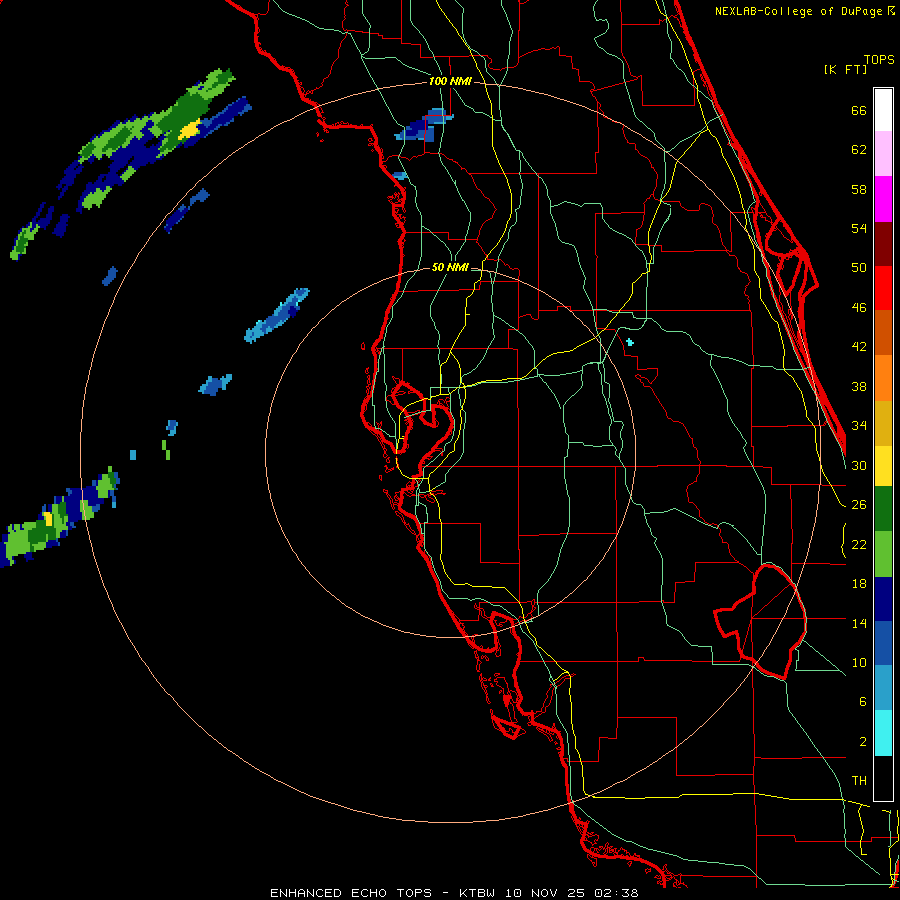Click the 10 NOV 25 date text
Image resolution: width=900 pixels, height=900 pixels.
pyautogui.click(x=545, y=893)
